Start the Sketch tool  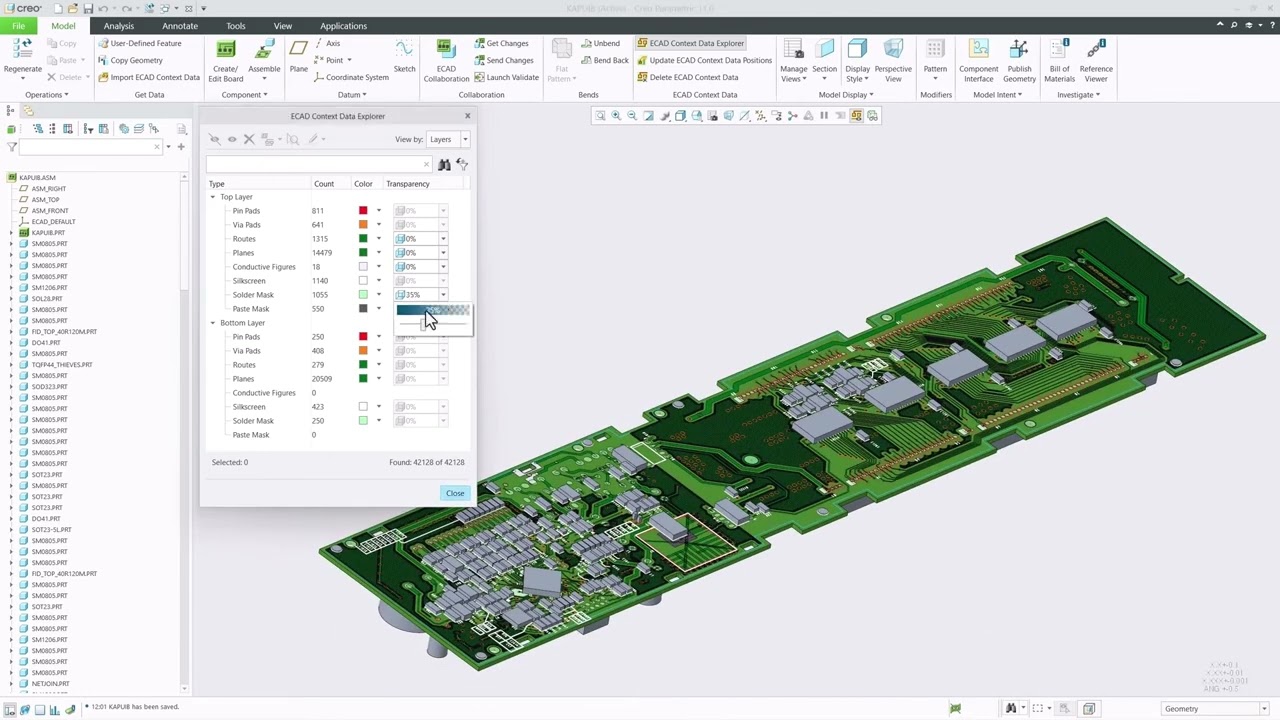[404, 58]
